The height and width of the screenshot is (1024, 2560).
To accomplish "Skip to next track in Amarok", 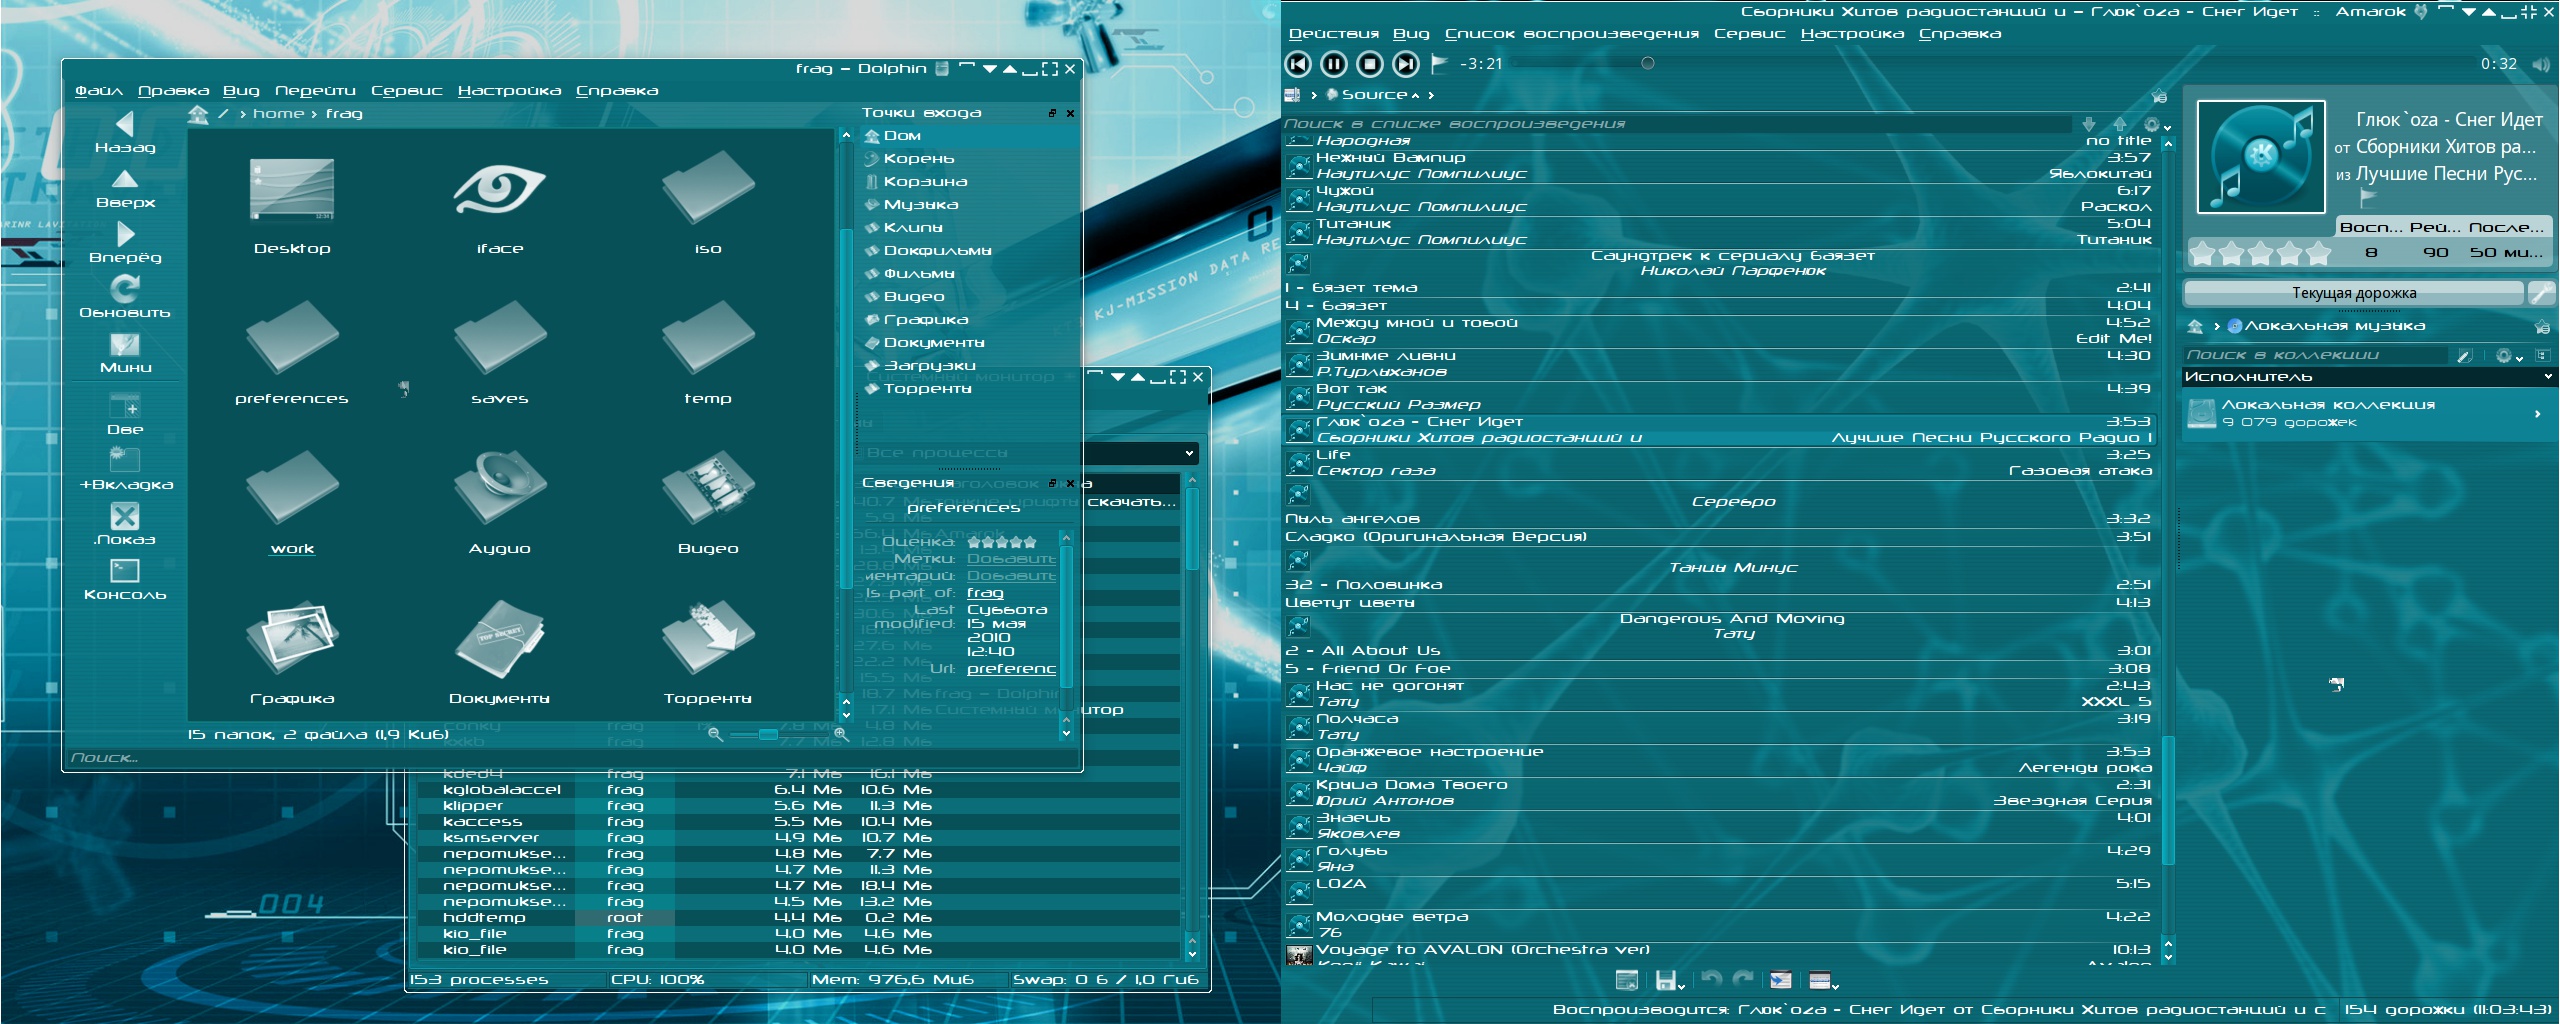I will click(x=1406, y=64).
